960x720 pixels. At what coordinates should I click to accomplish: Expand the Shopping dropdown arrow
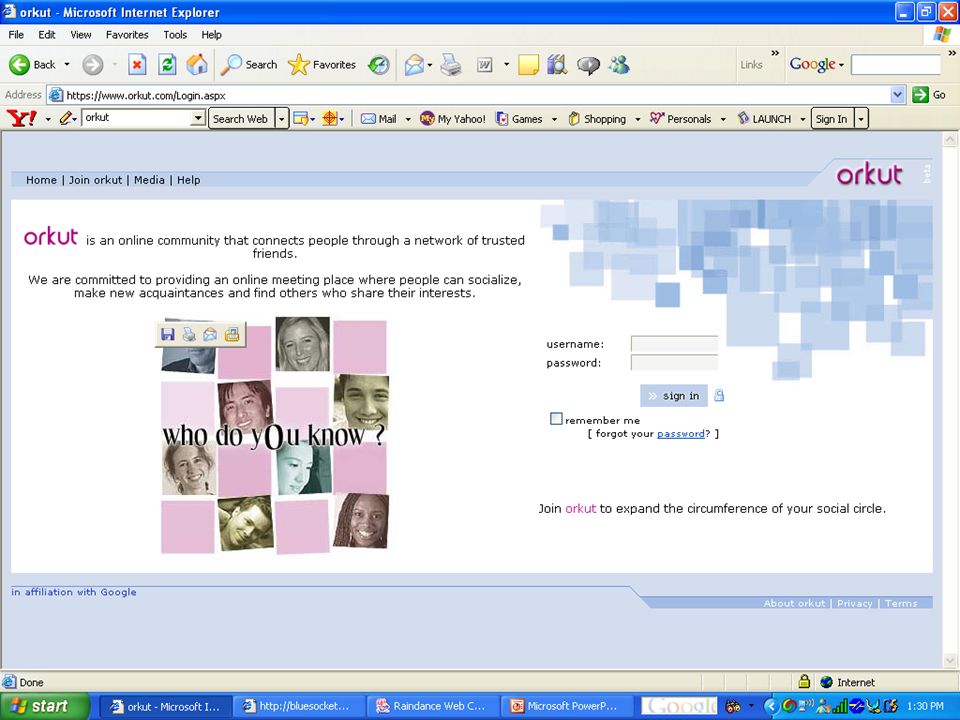click(637, 119)
